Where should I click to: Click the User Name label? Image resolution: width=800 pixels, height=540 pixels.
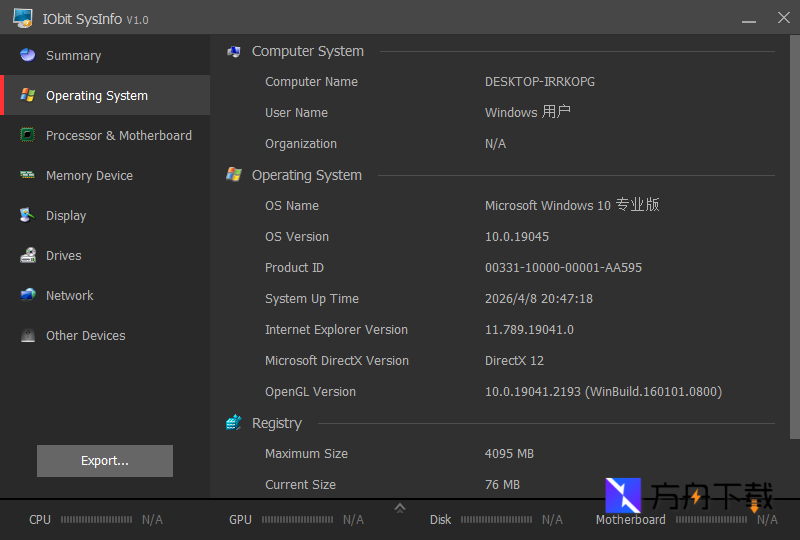tap(296, 113)
